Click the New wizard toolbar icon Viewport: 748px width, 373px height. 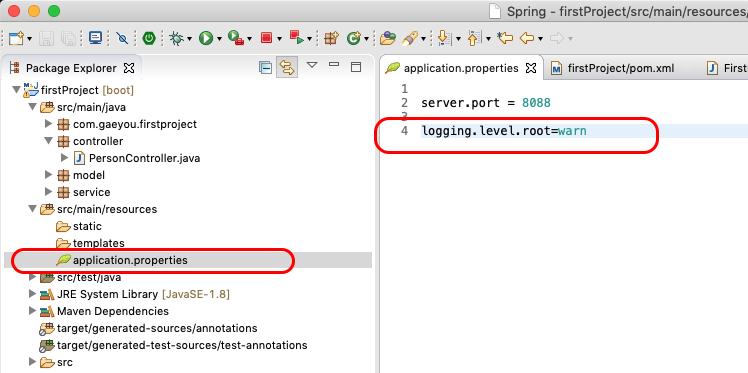point(16,38)
